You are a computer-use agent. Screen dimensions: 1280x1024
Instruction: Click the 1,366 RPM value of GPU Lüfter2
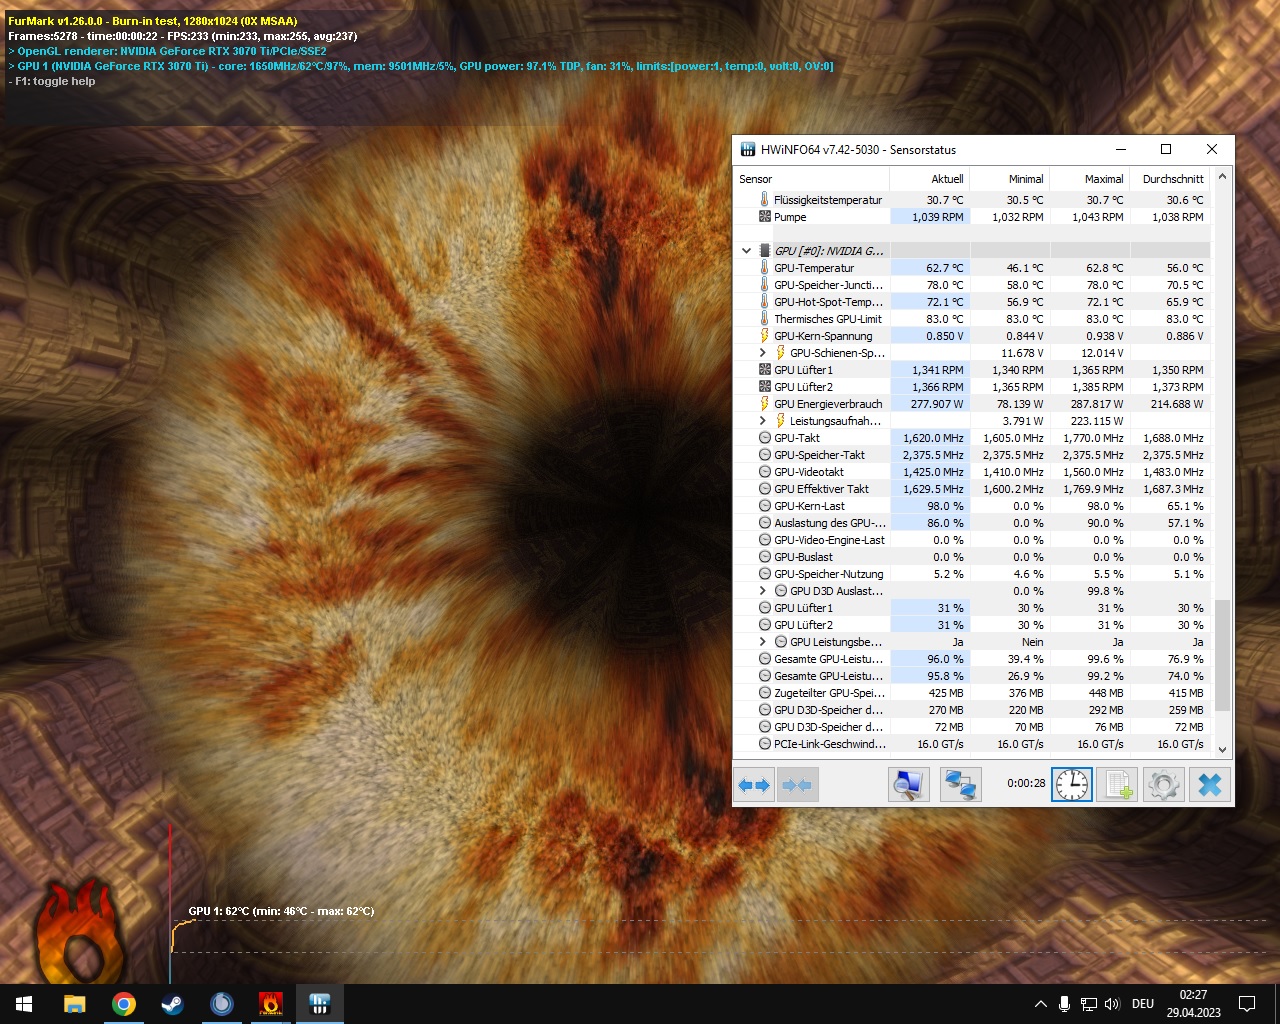point(938,387)
